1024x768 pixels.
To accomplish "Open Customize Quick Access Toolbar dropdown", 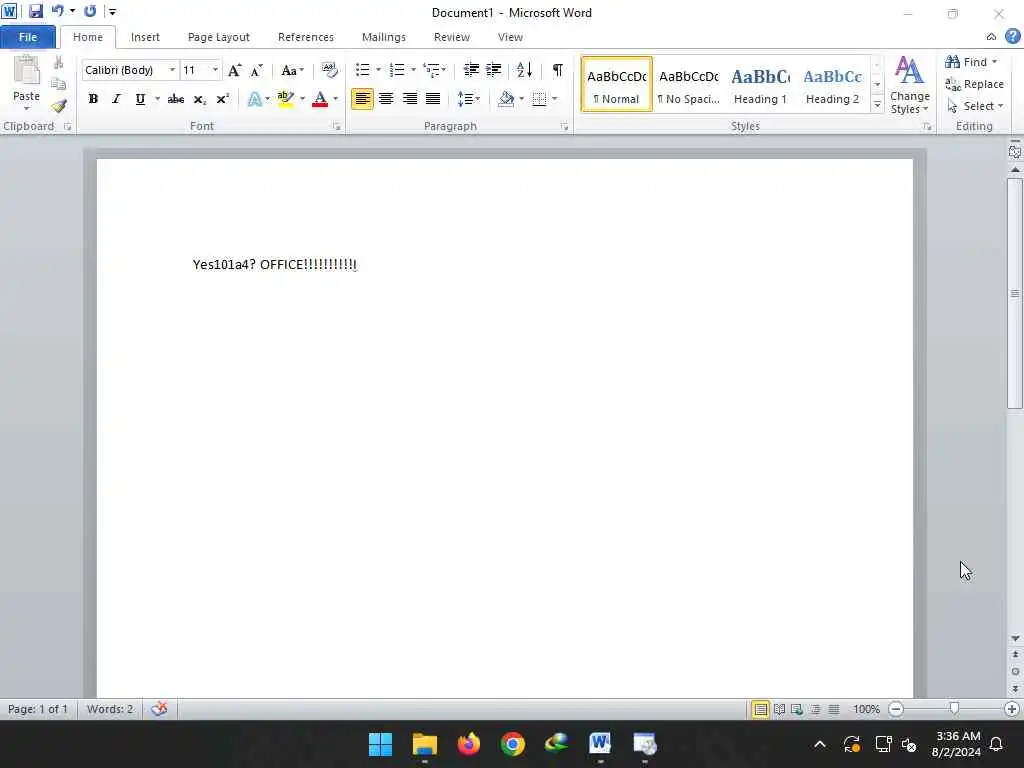I will pyautogui.click(x=112, y=11).
